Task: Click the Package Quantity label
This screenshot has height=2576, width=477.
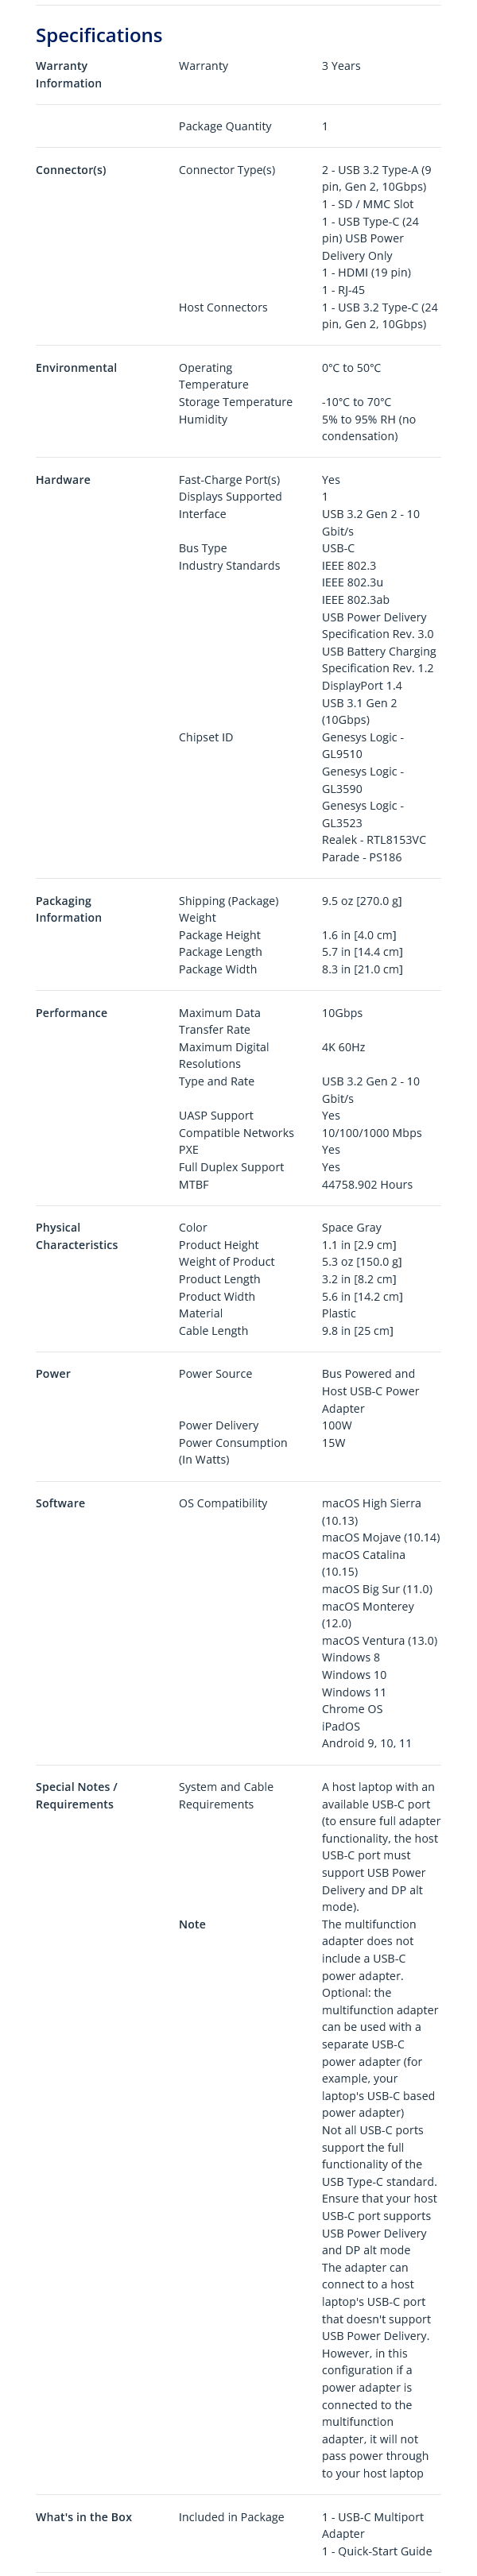Action: tap(224, 127)
